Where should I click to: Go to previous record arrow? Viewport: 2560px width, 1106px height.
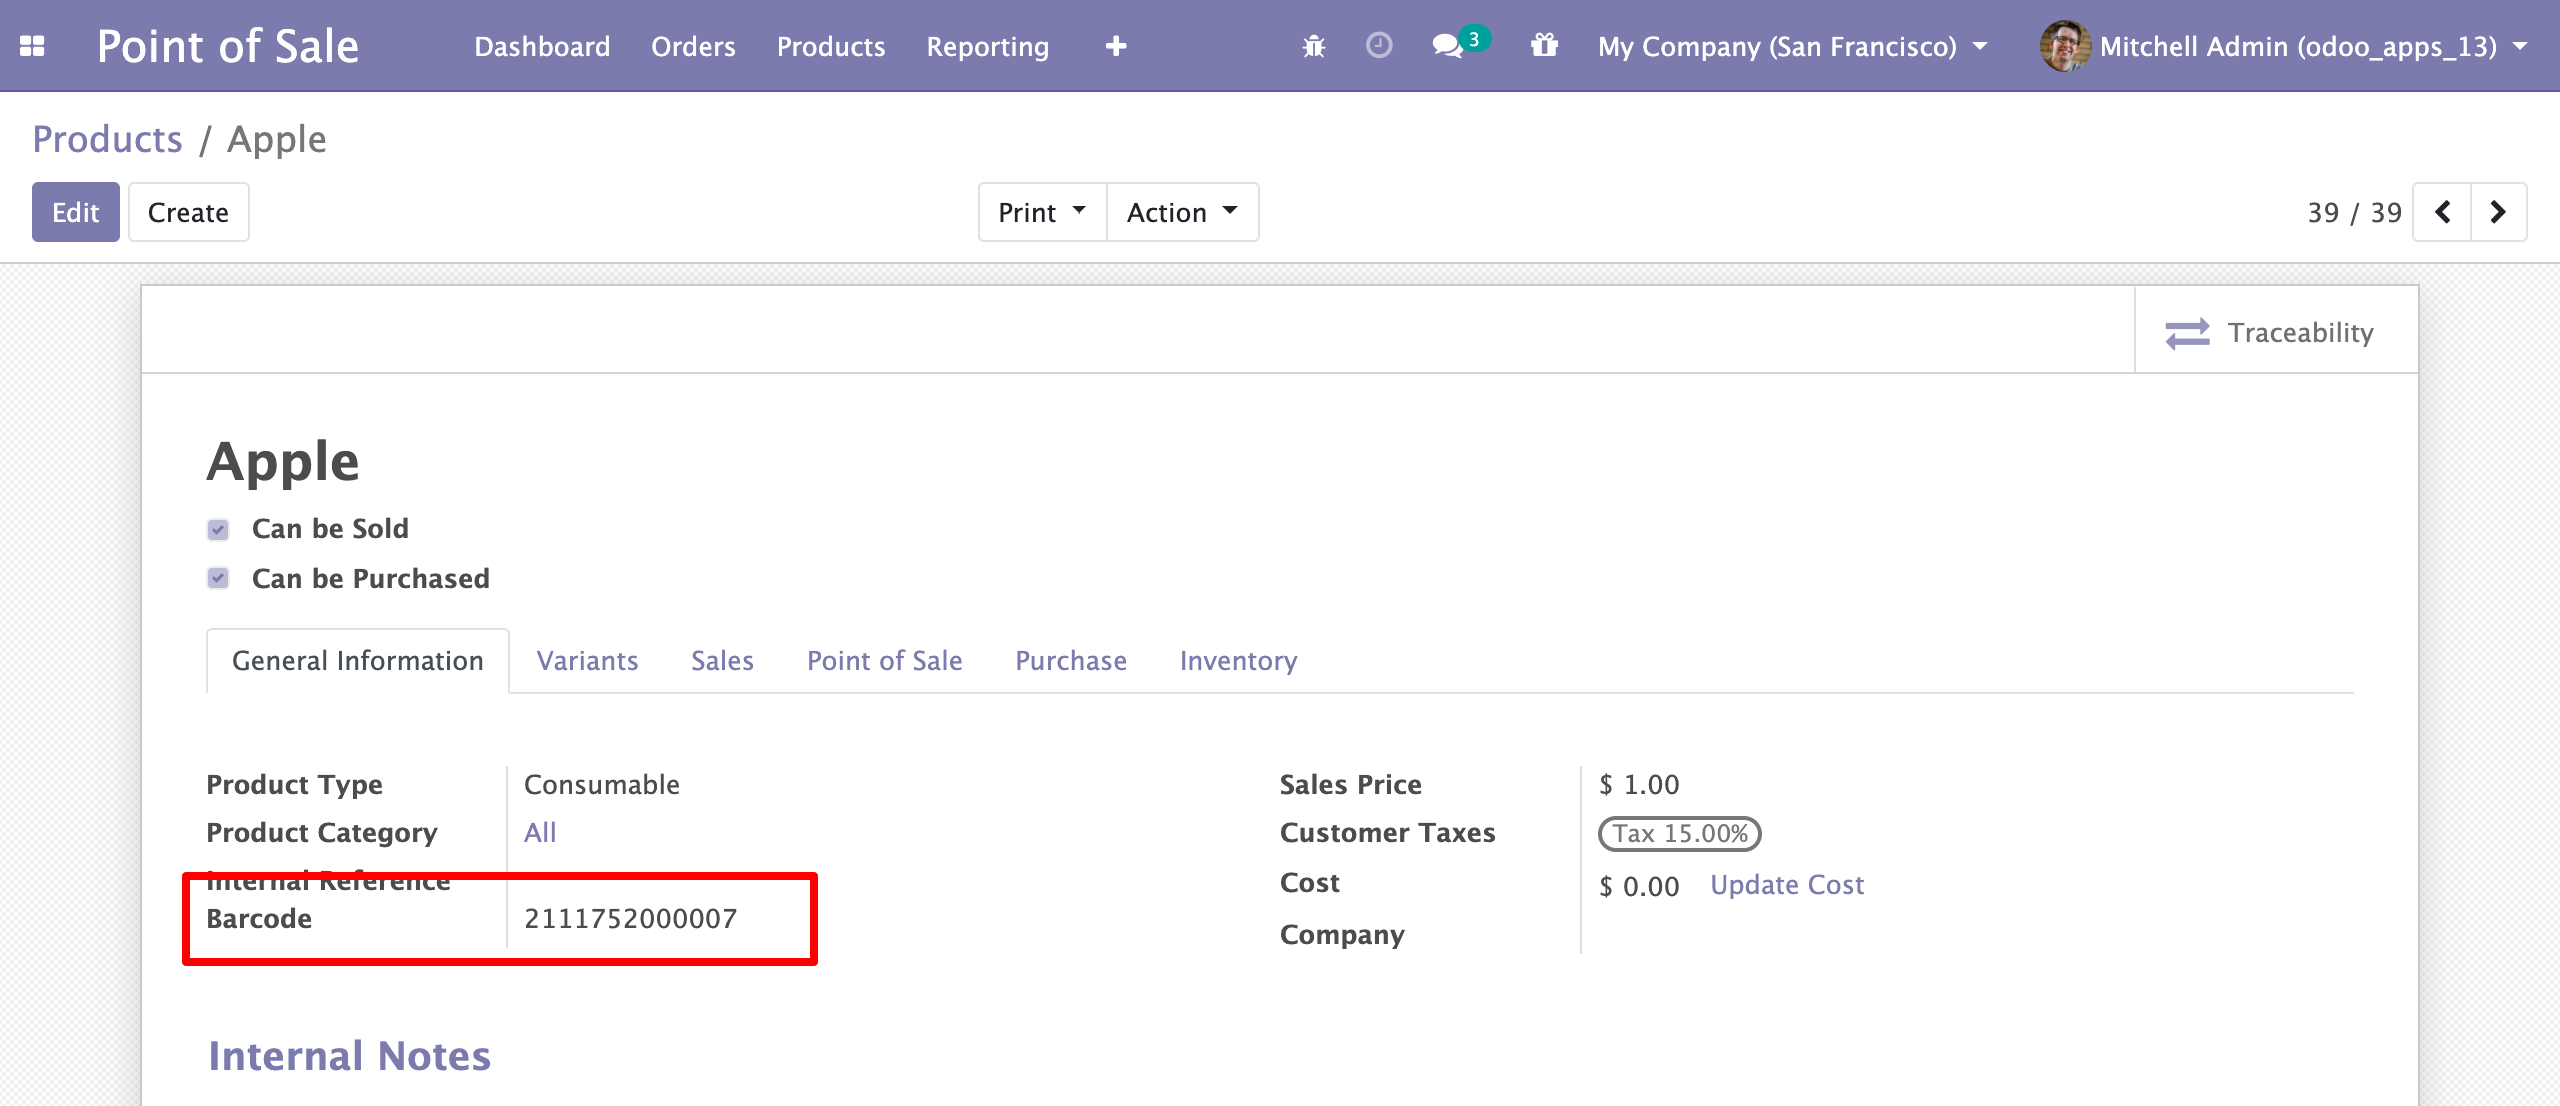tap(2442, 212)
